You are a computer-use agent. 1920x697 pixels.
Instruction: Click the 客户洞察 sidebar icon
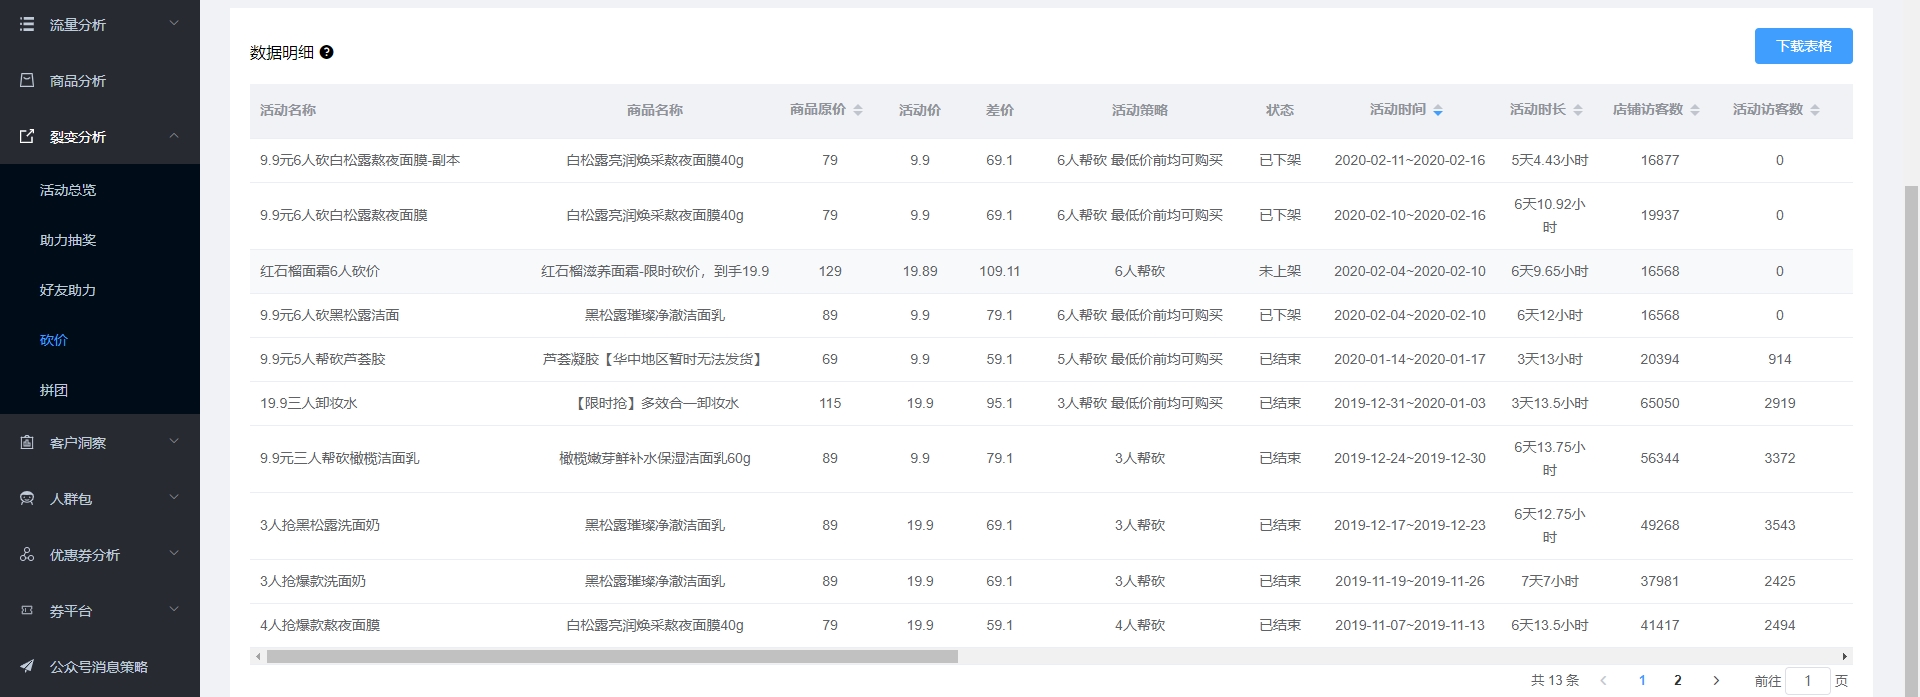[x=27, y=442]
